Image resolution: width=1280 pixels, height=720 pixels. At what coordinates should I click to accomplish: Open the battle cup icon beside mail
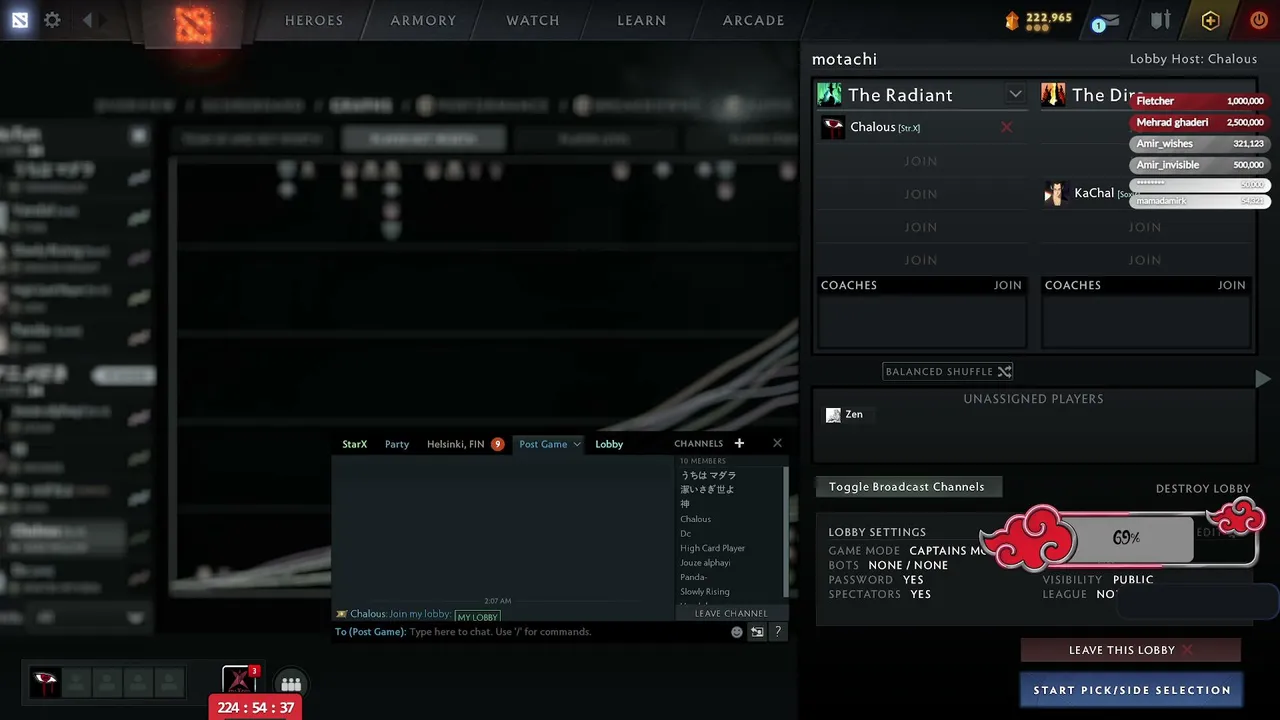tap(1160, 20)
